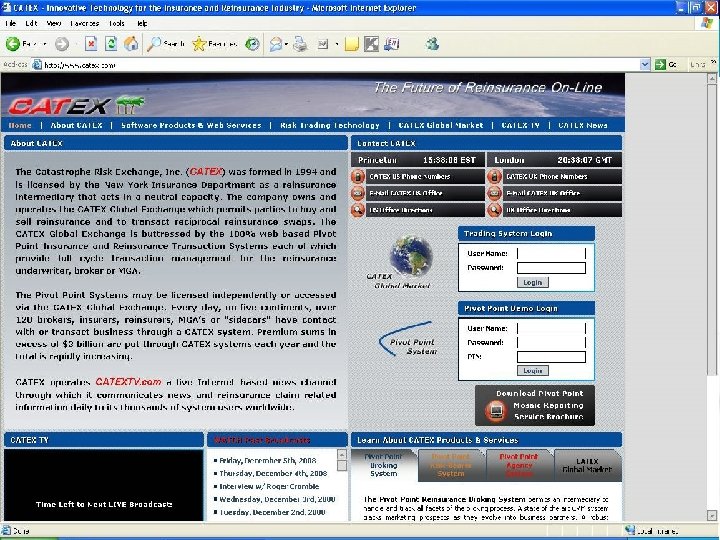This screenshot has height=540, width=720.
Task: Click the CATEX logo in the banner
Action: pos(76,106)
